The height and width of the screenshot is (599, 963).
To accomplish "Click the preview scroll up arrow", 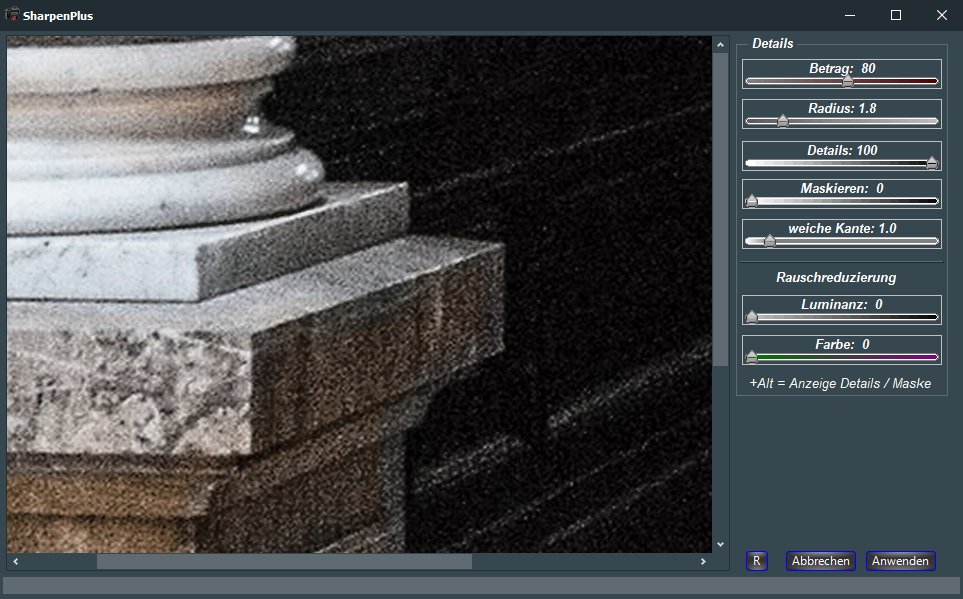I will 720,44.
